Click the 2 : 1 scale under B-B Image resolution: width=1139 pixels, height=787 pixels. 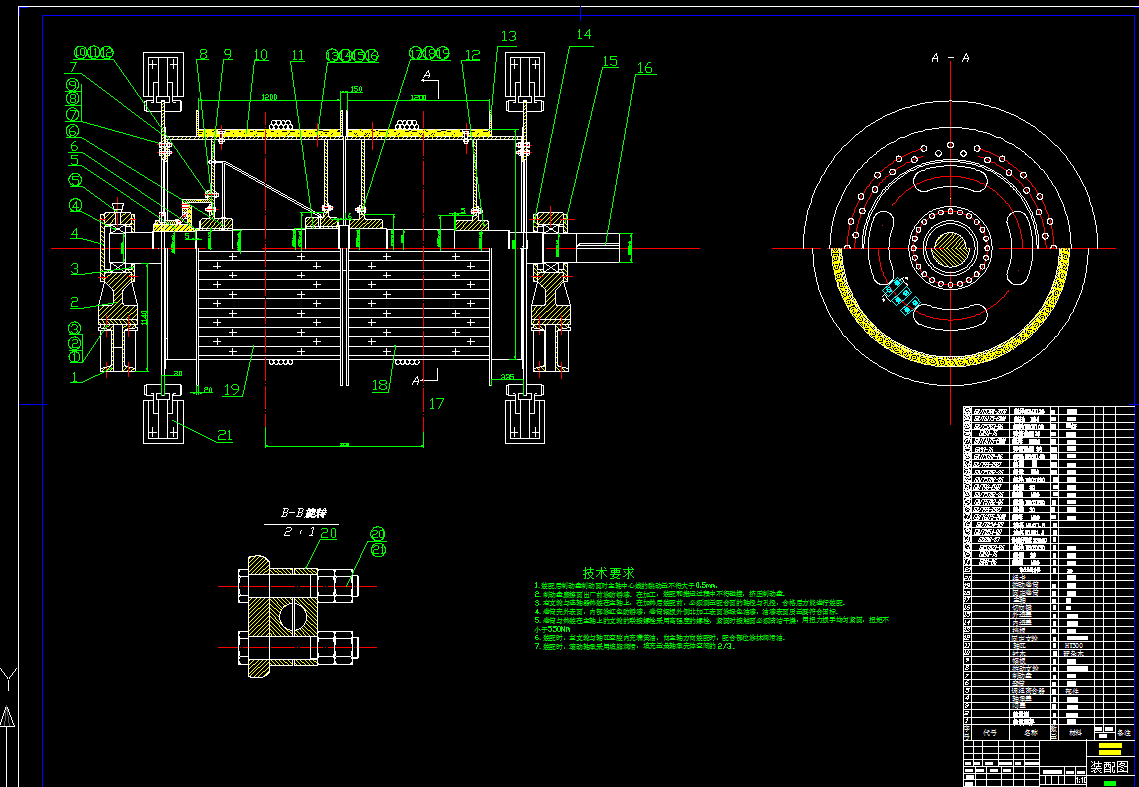(299, 532)
